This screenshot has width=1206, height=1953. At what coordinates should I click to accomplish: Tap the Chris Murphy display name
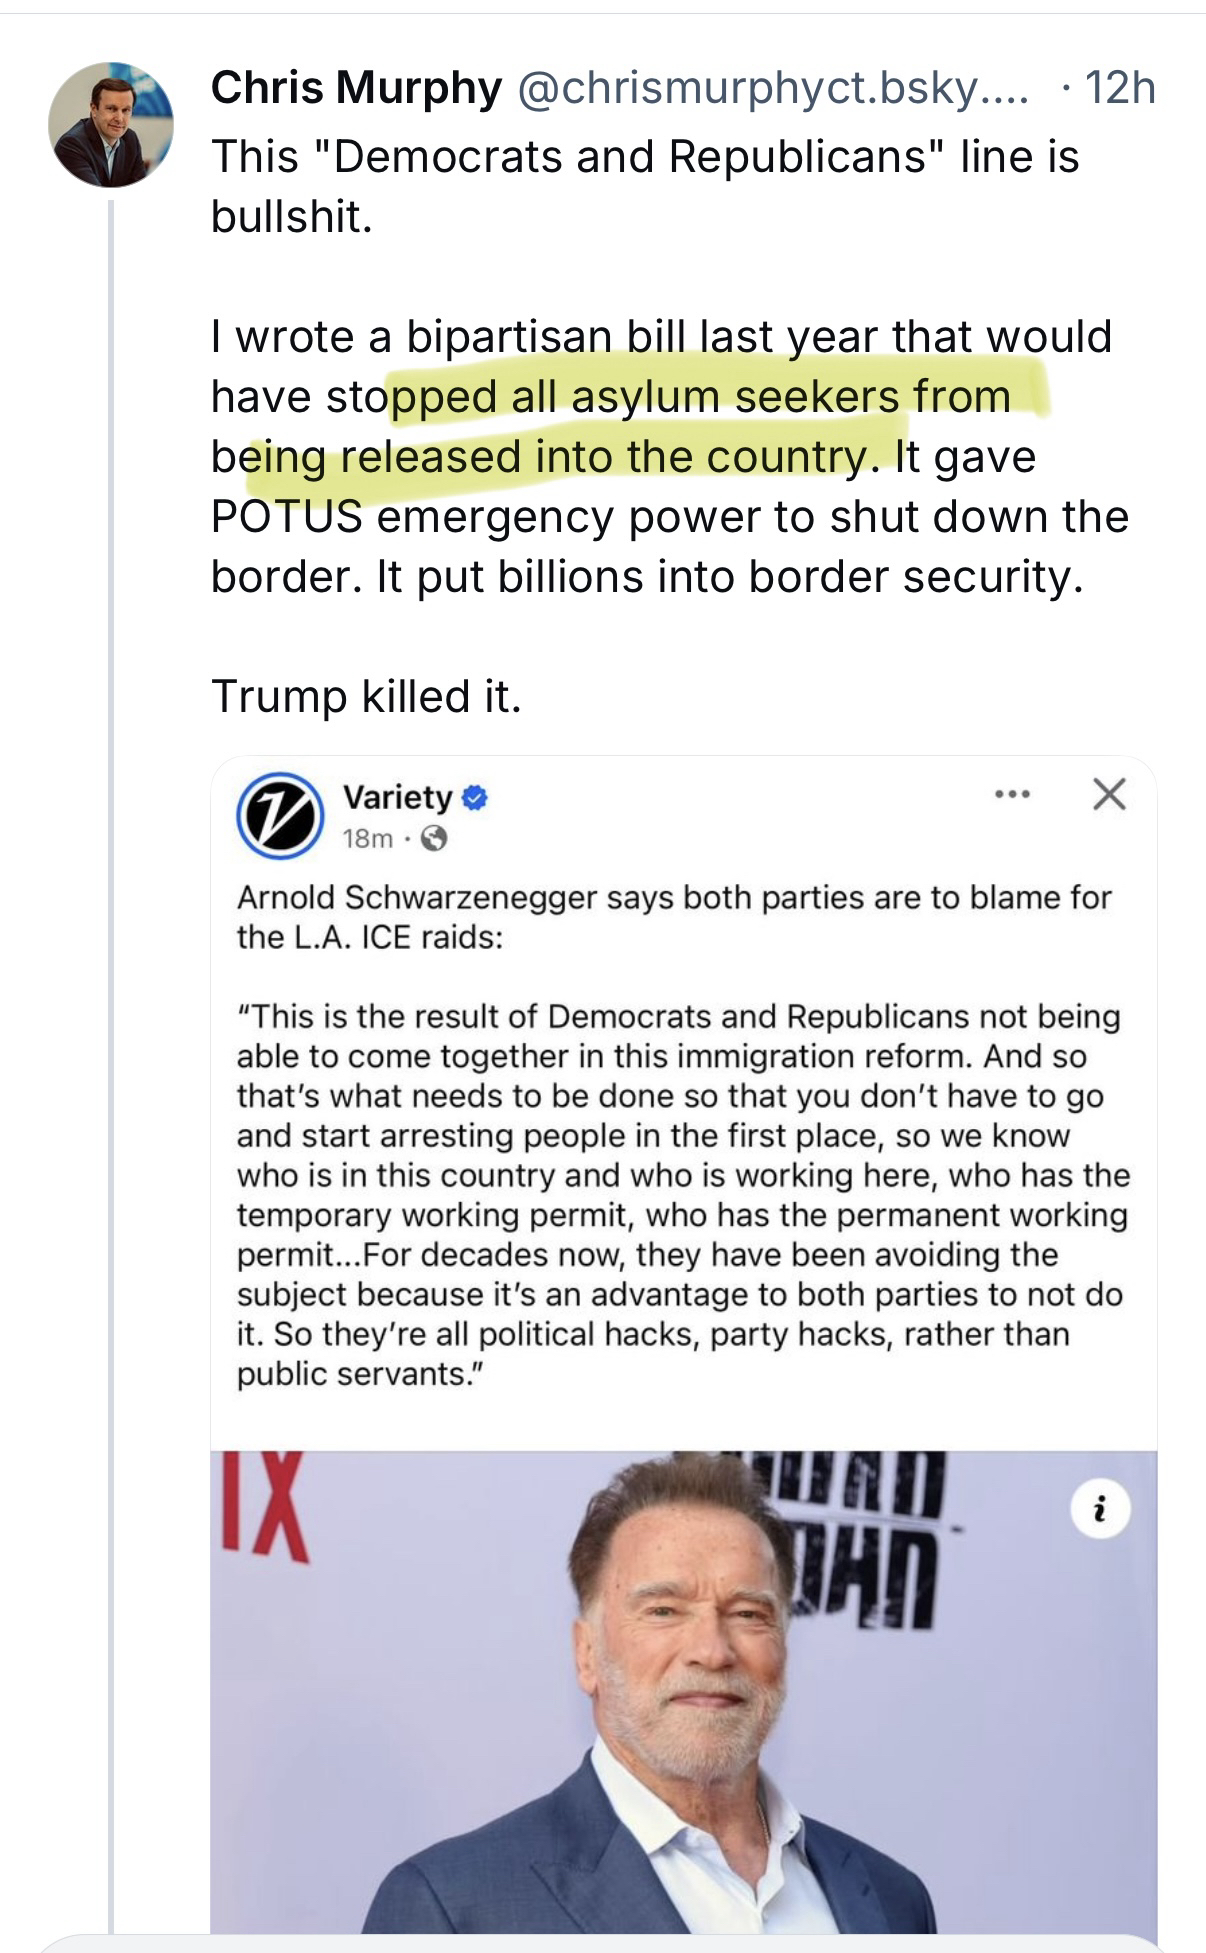(356, 89)
